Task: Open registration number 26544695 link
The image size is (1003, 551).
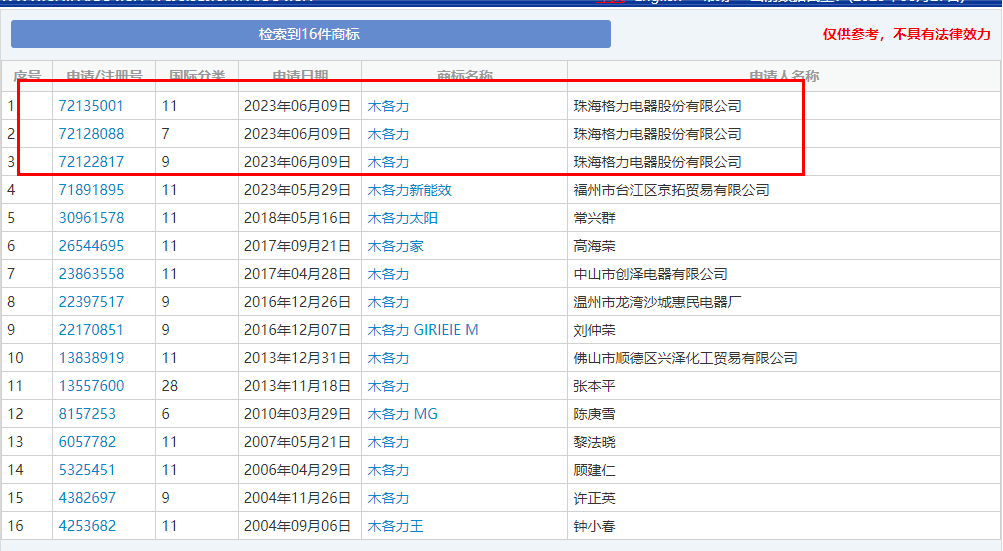Action: click(x=91, y=246)
